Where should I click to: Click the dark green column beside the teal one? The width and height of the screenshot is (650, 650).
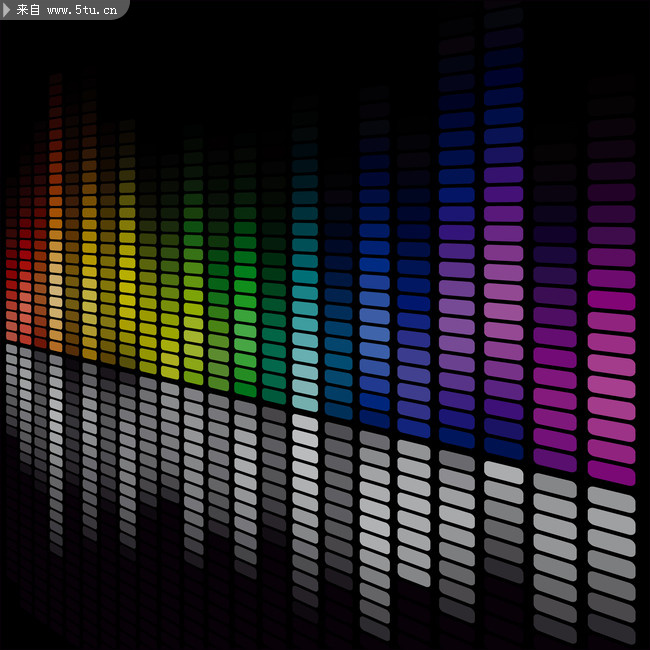coord(273,320)
